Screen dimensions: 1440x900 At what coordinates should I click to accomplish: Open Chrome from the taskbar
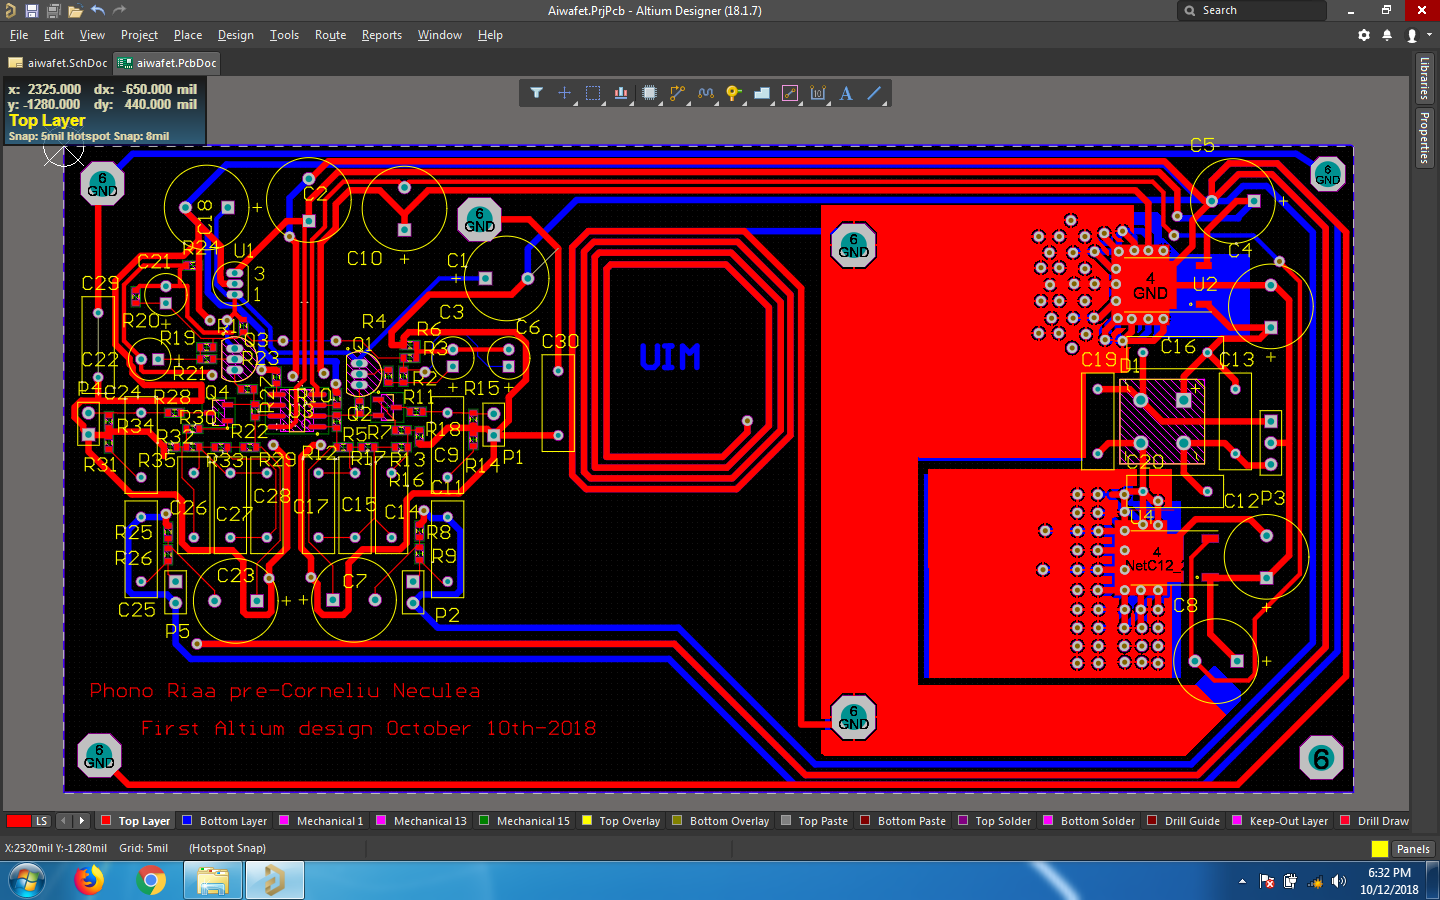point(151,881)
